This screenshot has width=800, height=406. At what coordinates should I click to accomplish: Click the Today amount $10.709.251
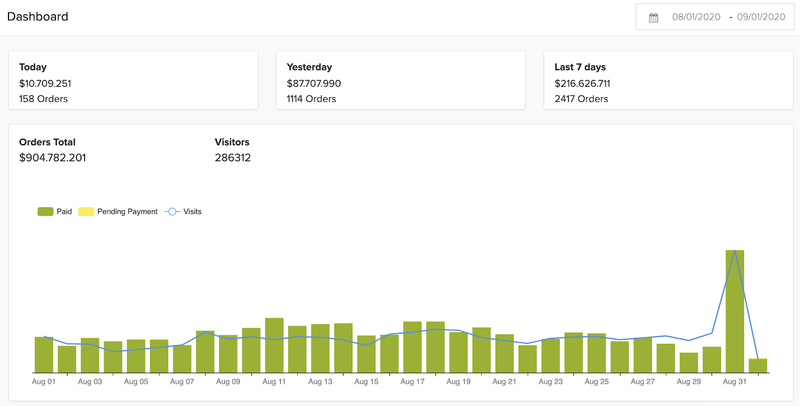[45, 83]
